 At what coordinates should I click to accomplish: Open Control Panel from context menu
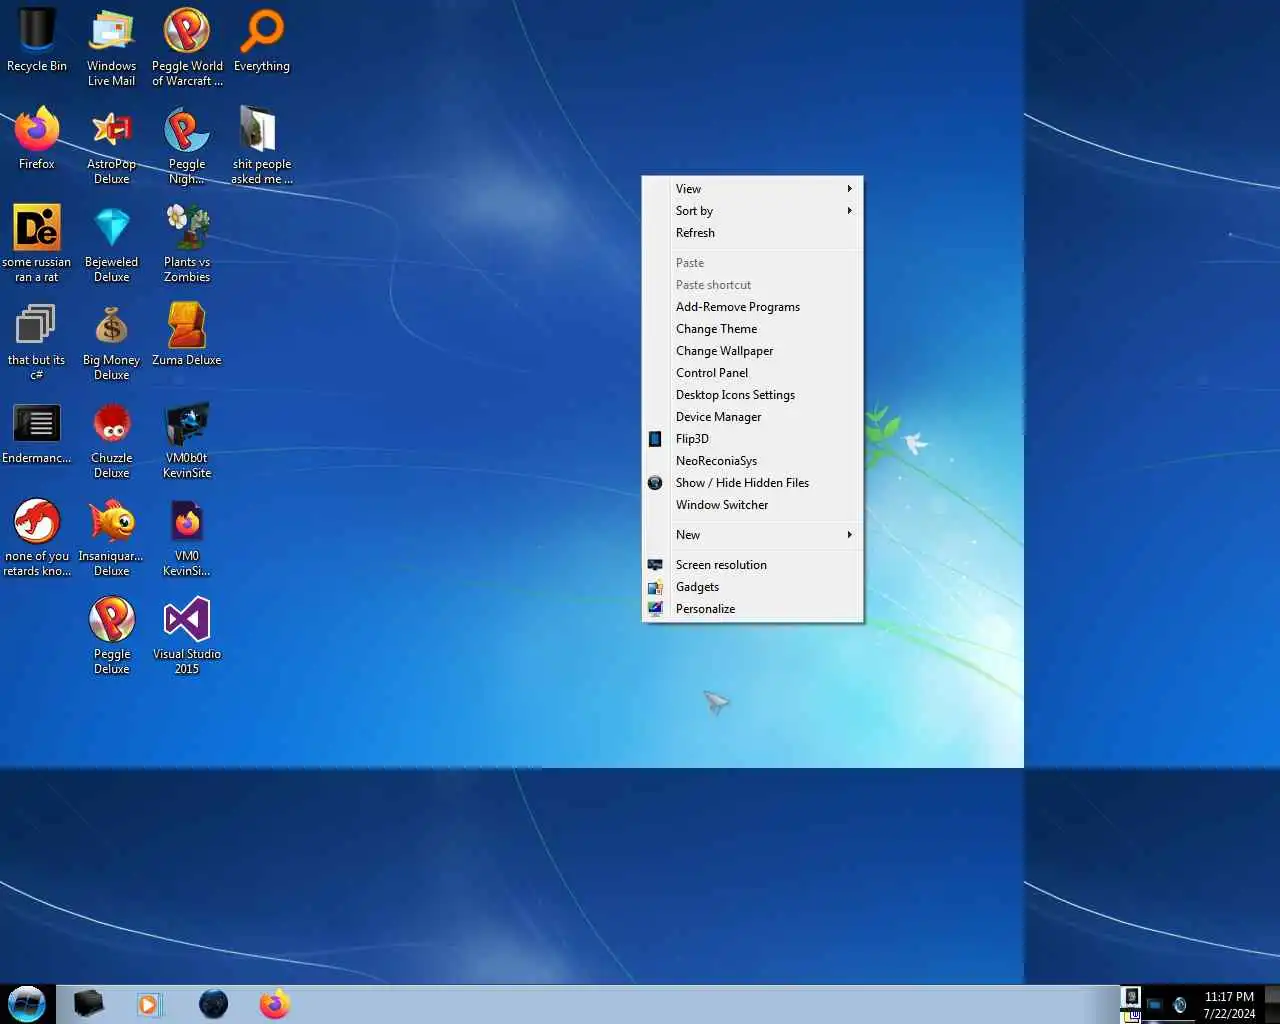tap(752, 373)
